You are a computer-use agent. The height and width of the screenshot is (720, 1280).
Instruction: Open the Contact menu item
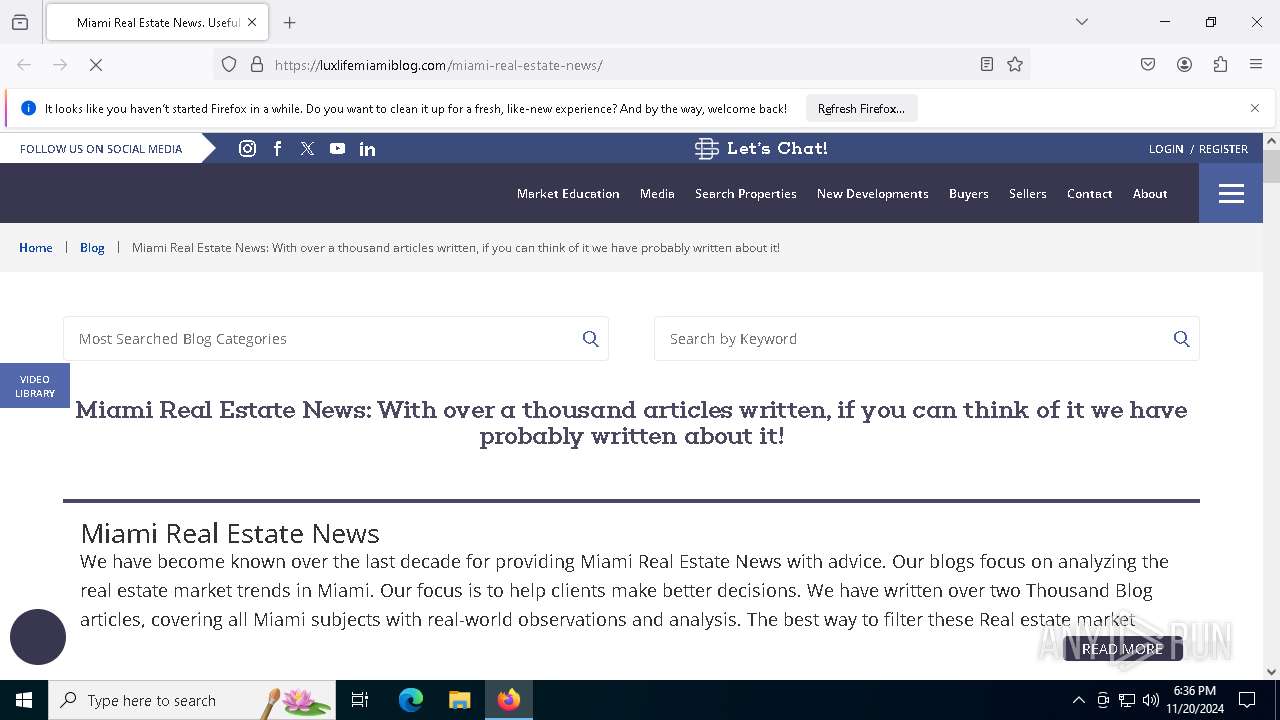click(x=1089, y=194)
